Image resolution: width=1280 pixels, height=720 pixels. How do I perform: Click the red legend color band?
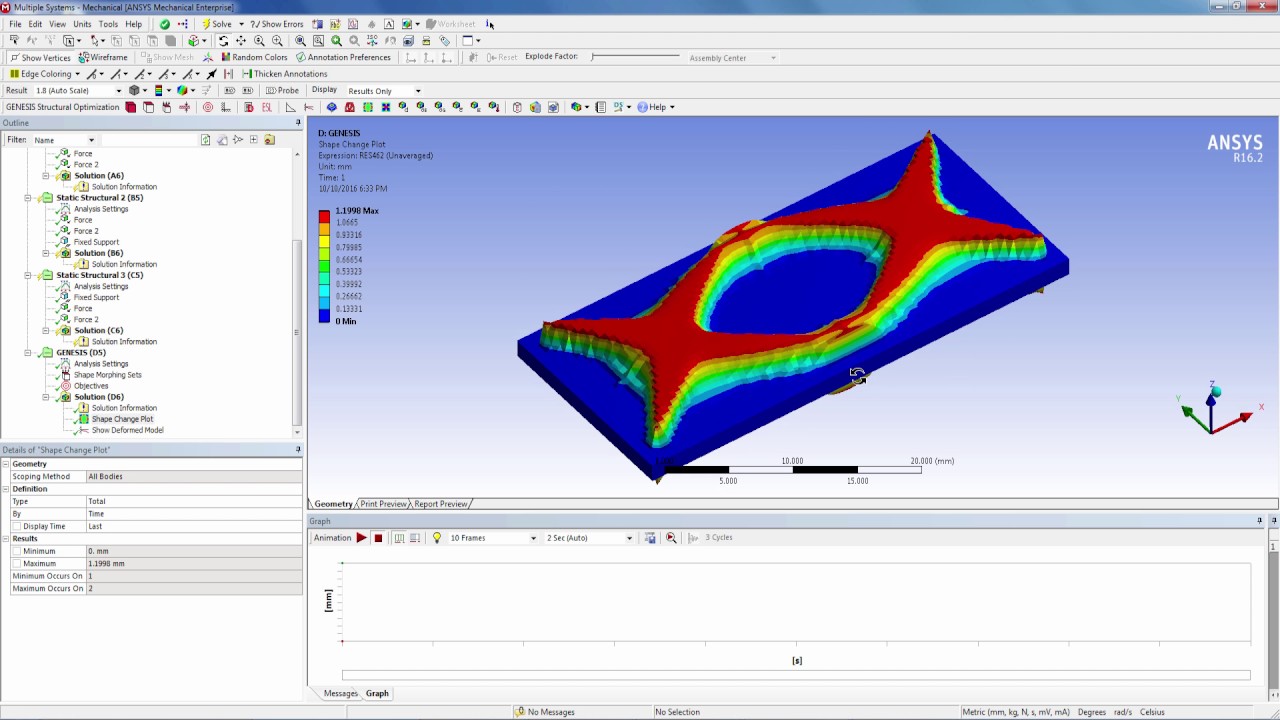[x=324, y=217]
